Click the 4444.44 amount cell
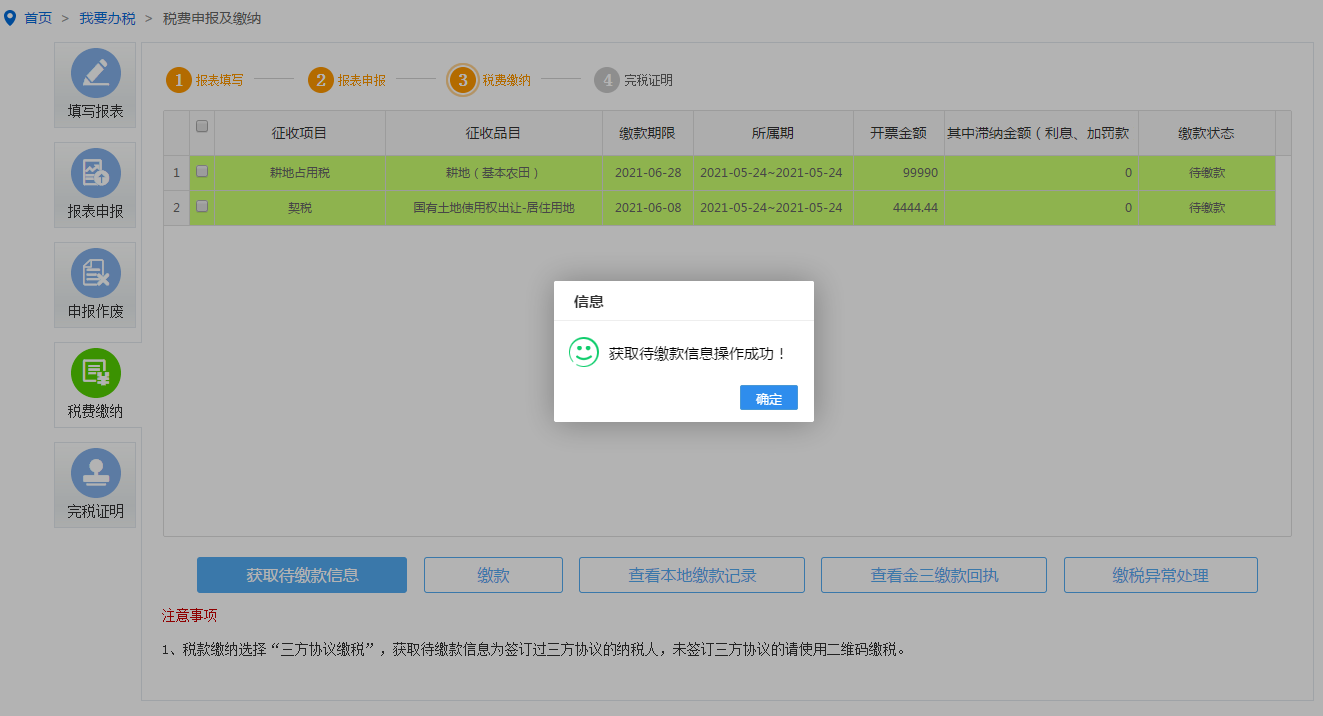 coord(899,208)
